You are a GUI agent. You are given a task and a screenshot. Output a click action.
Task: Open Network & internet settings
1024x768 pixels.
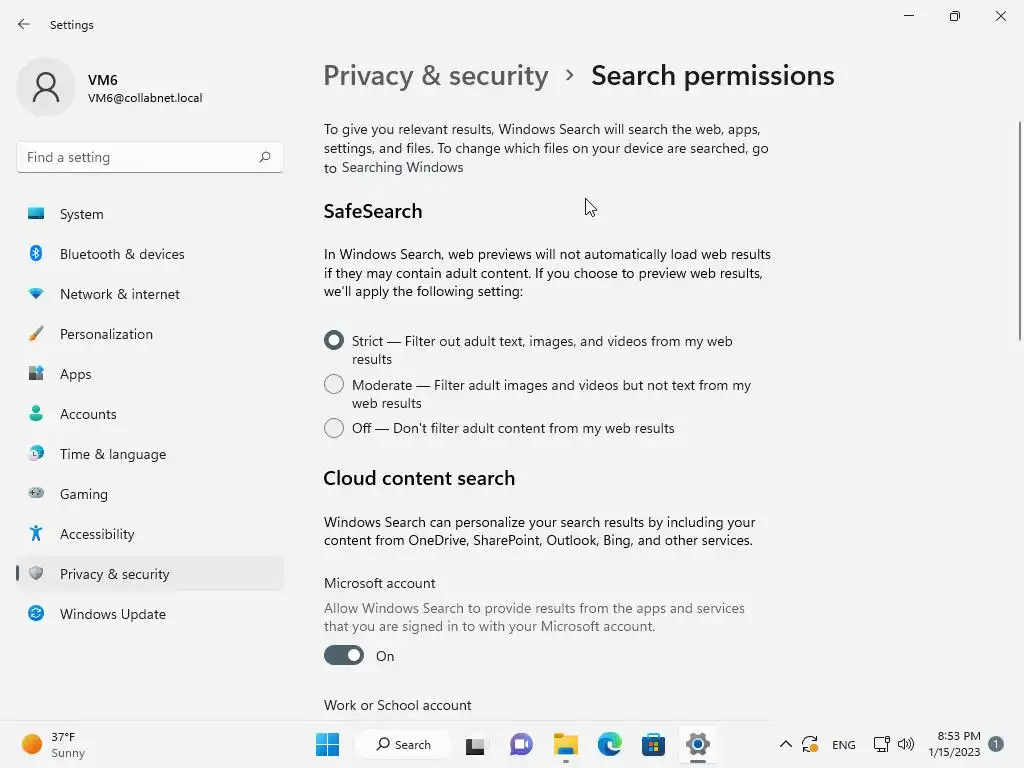pos(119,294)
